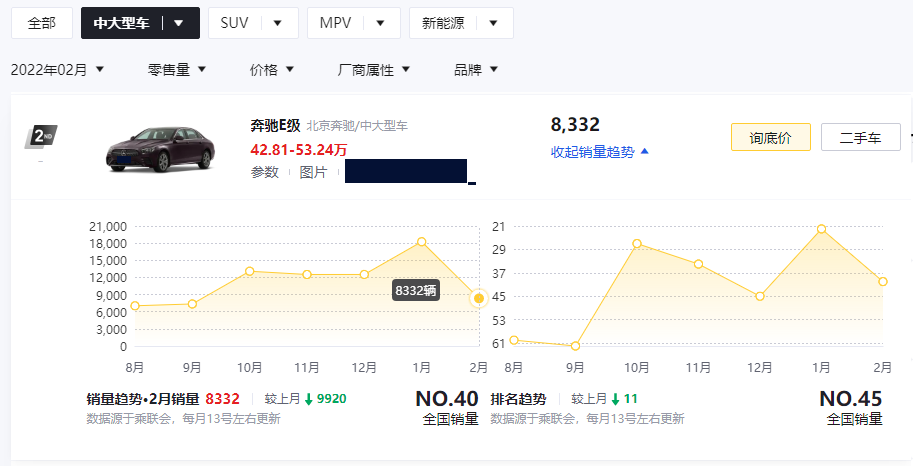Screen dimensions: 913x466
Task: Expand the 新能源 dropdown arrow
Action: [494, 23]
